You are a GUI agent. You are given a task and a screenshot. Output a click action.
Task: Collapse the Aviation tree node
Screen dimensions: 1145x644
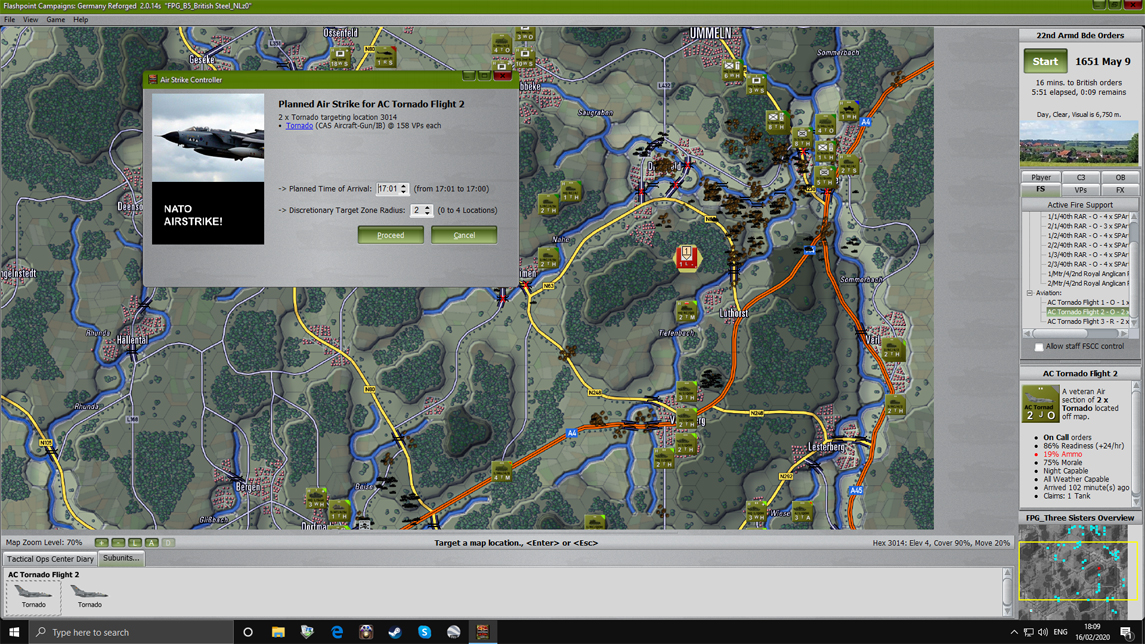coord(1030,293)
